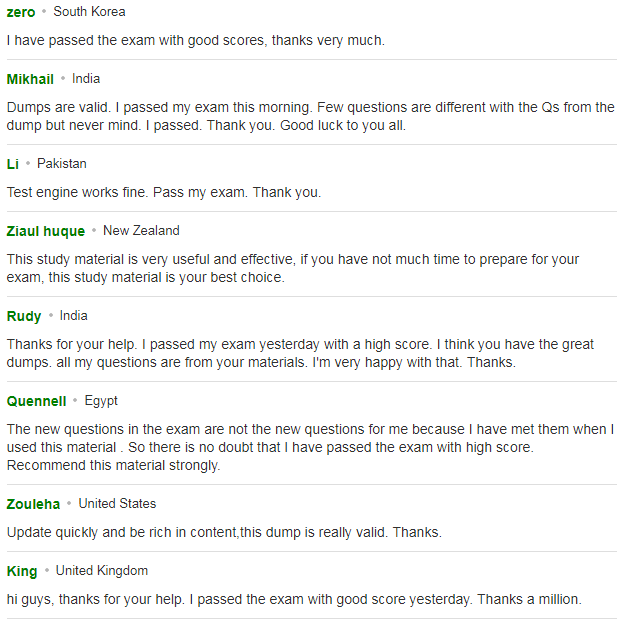Click United States label beside Zouleha
This screenshot has width=623, height=624.
(x=117, y=503)
